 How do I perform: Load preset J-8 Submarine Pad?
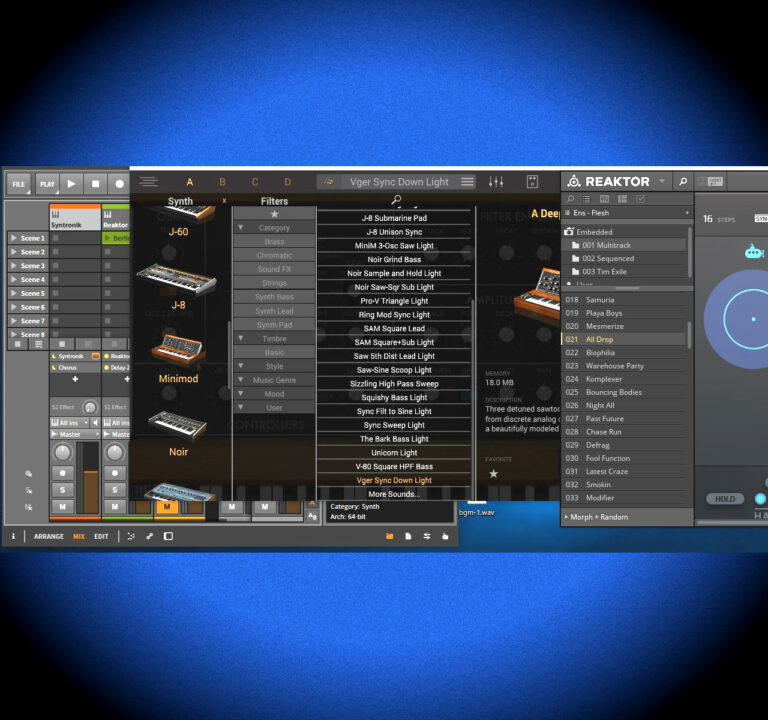(x=394, y=218)
